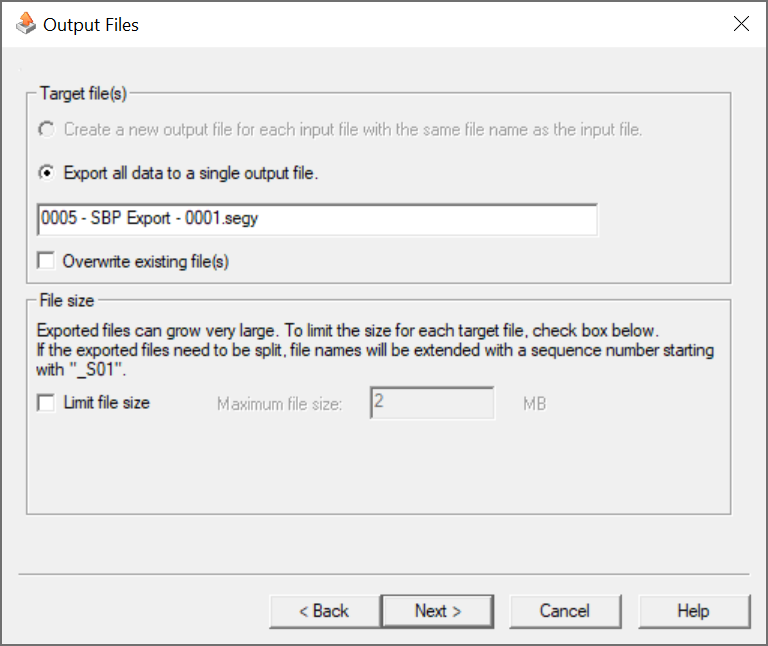Tick the Limit file size checkbox
768x646 pixels.
coord(46,403)
